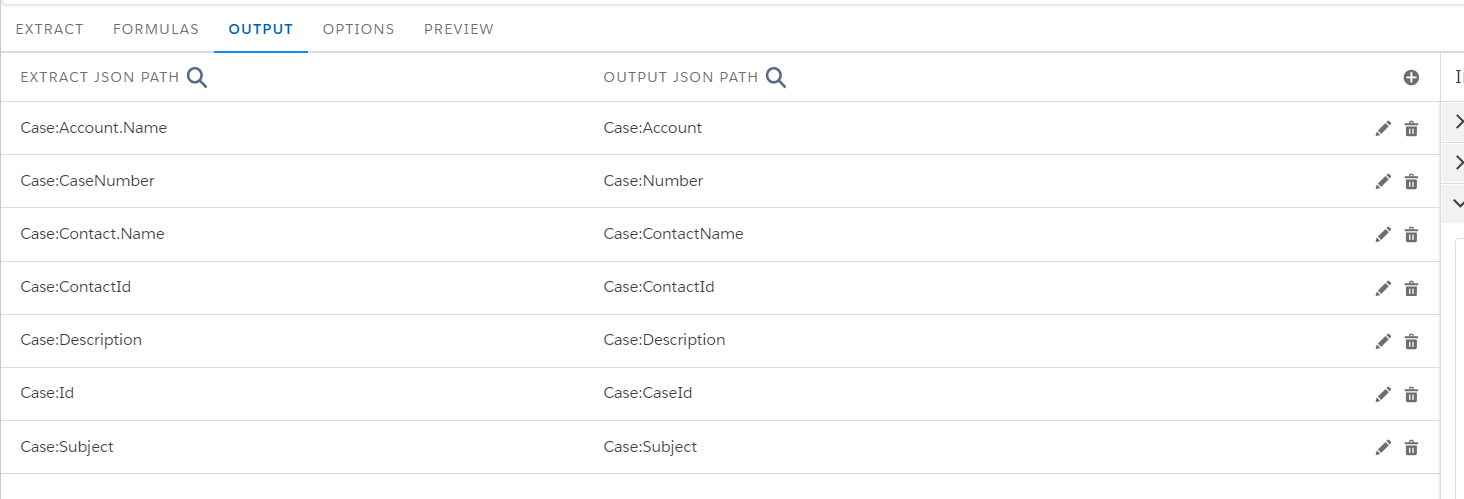Edit the Case:Subject mapping row
The width and height of the screenshot is (1464, 499).
point(1383,447)
